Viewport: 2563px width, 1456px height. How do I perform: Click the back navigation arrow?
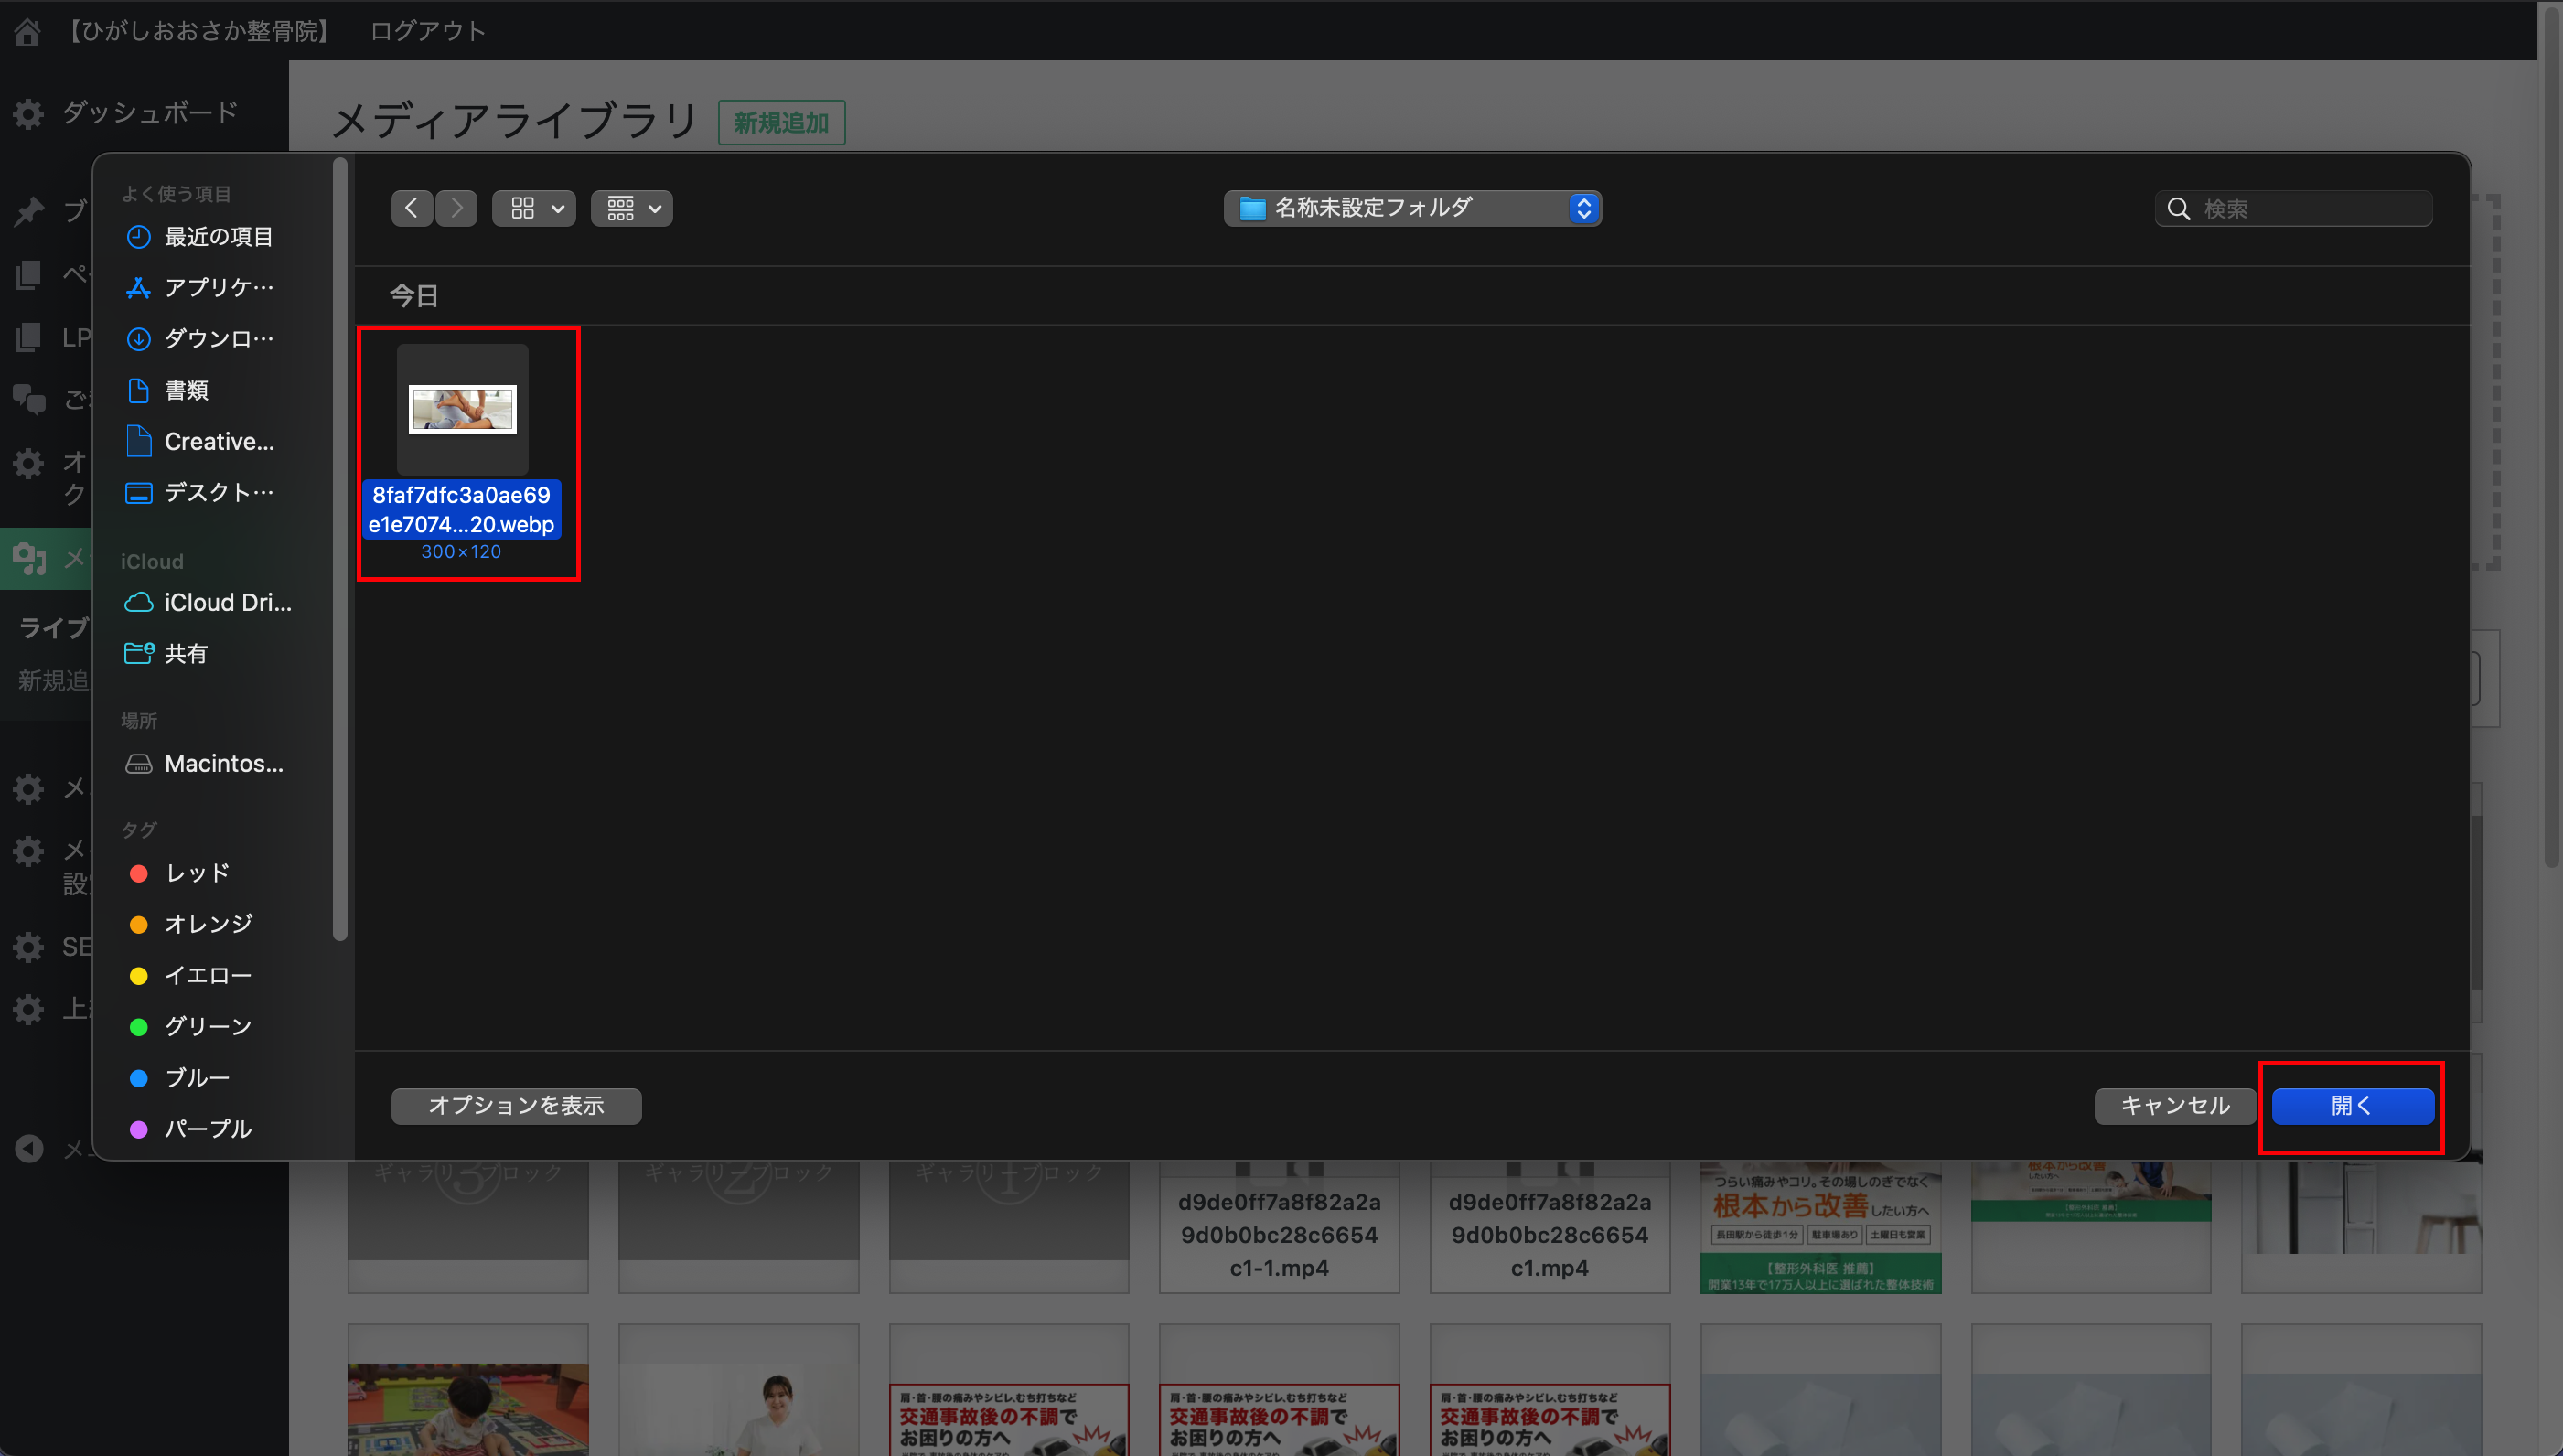(411, 208)
